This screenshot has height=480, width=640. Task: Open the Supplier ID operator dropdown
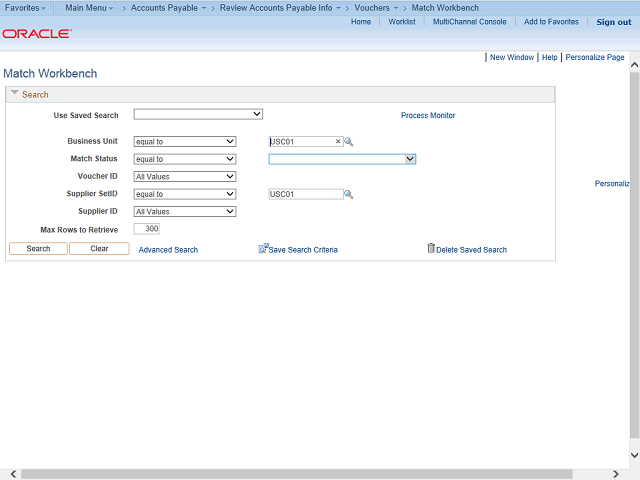point(185,212)
